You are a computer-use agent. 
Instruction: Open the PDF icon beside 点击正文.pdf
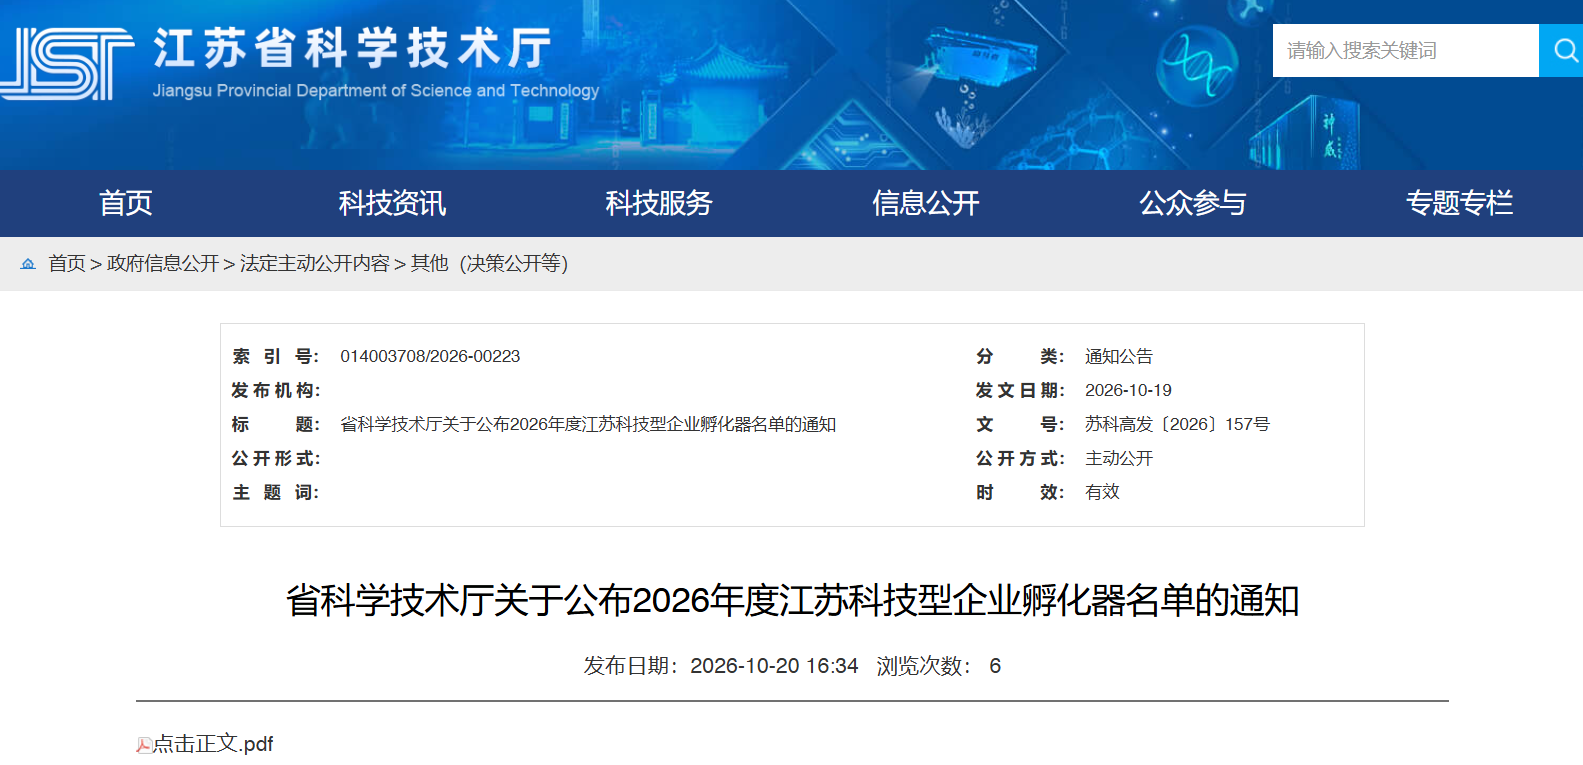pyautogui.click(x=144, y=745)
